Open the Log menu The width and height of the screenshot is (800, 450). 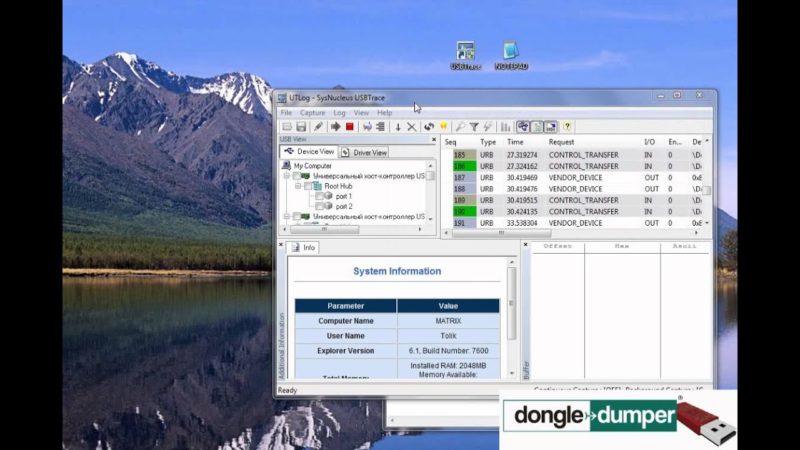pyautogui.click(x=339, y=113)
